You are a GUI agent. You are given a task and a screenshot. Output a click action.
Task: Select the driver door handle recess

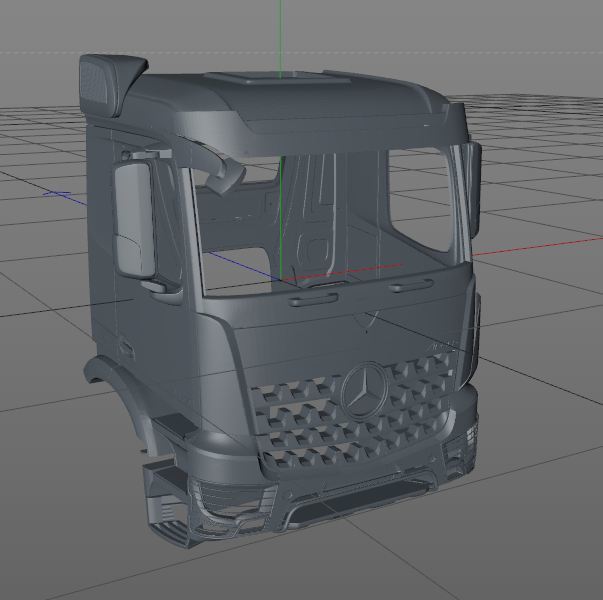(x=125, y=346)
